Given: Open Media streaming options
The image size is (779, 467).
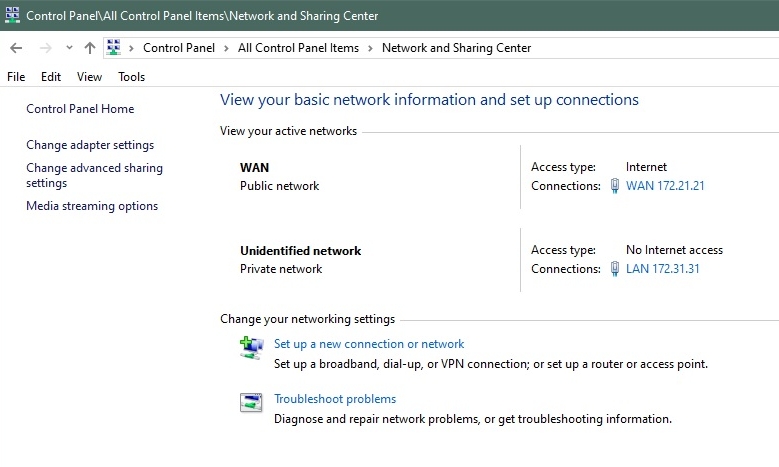Looking at the screenshot, I should point(92,206).
